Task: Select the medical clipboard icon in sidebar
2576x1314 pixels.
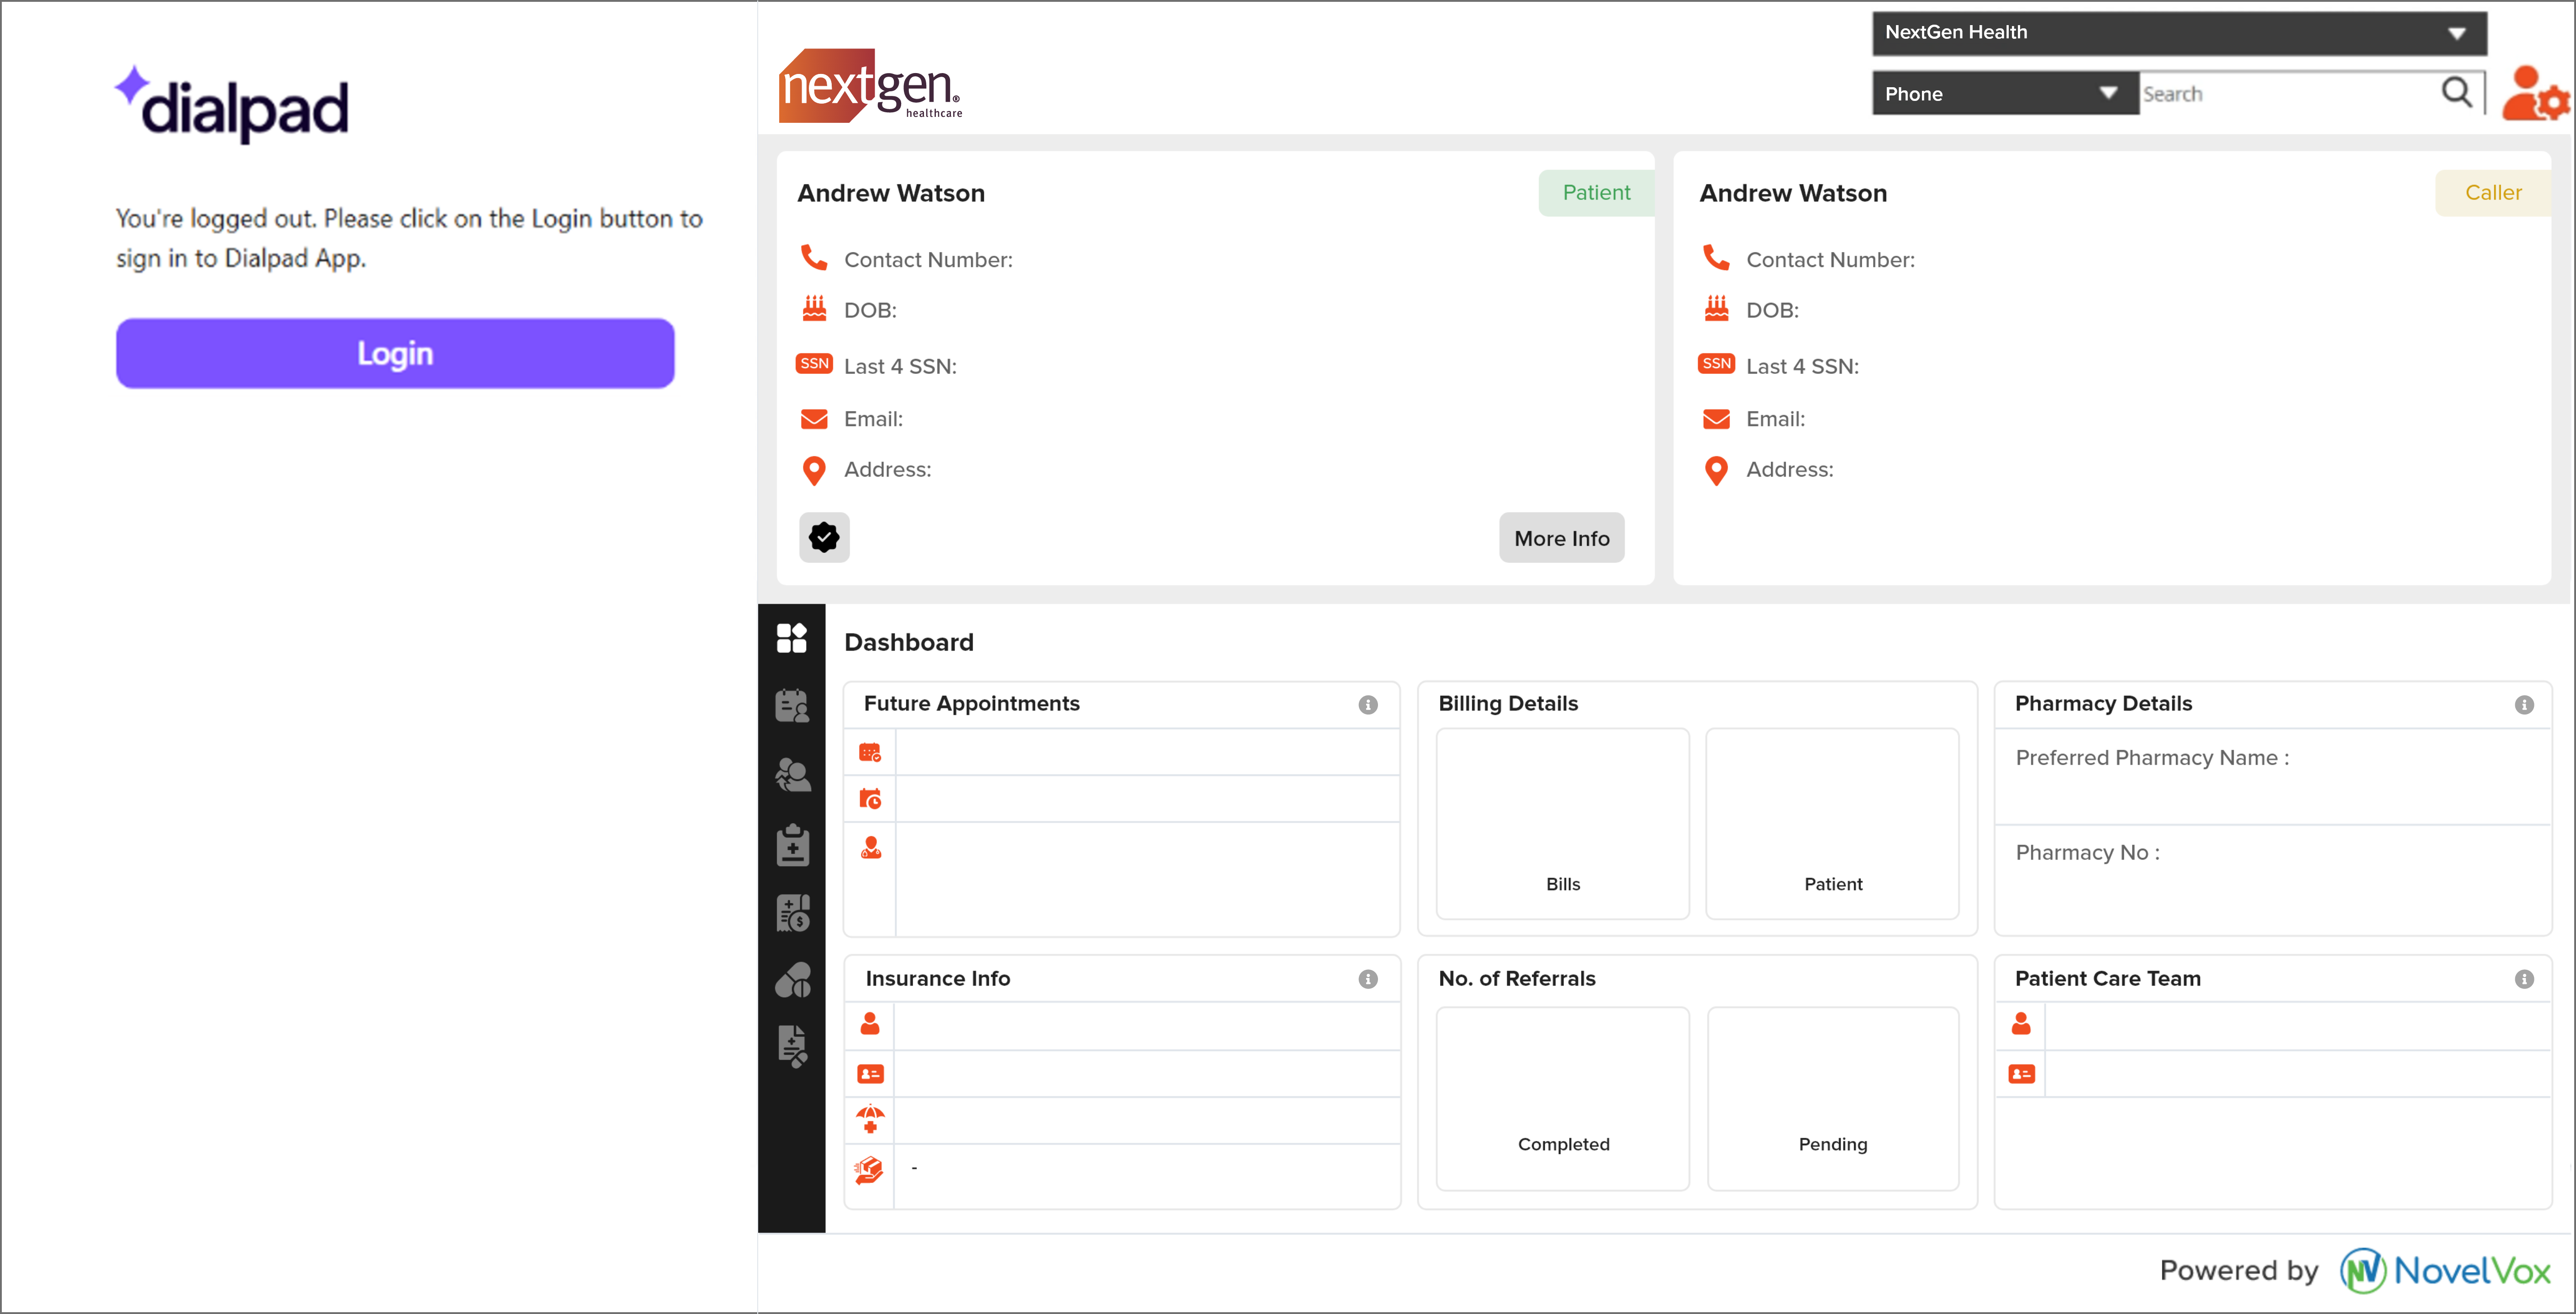Action: tap(792, 845)
